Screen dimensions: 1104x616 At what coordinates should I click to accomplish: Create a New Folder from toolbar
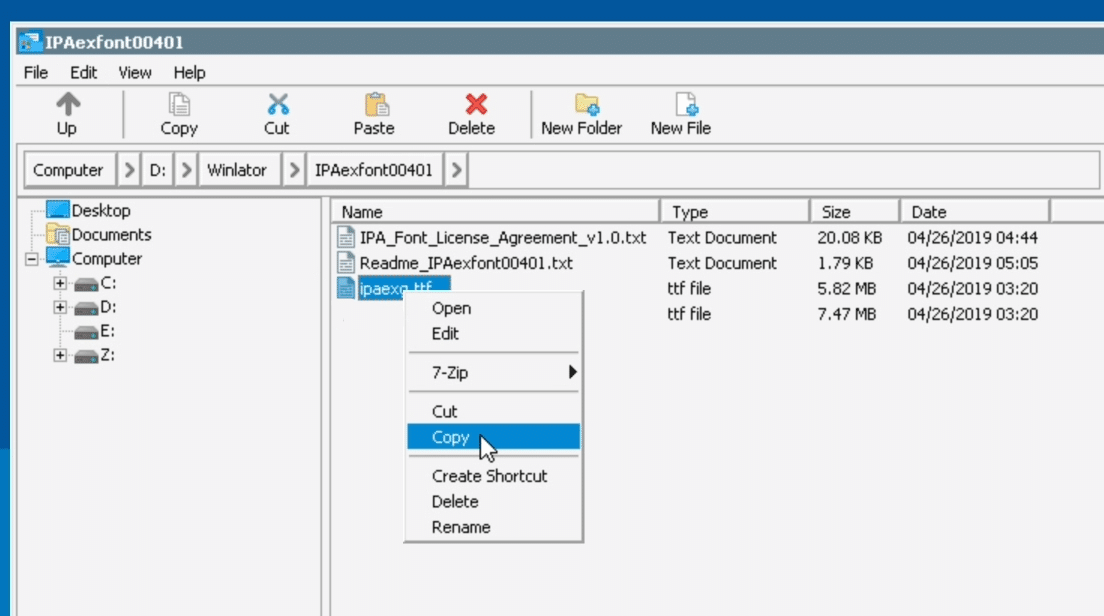click(582, 113)
